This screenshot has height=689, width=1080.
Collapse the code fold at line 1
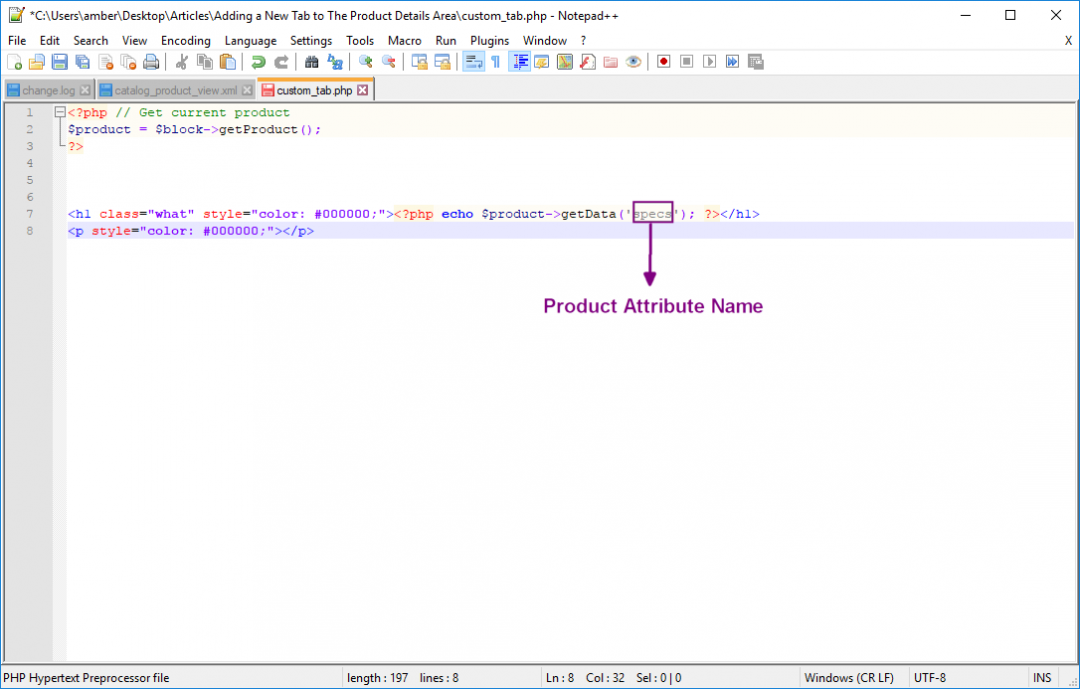59,112
